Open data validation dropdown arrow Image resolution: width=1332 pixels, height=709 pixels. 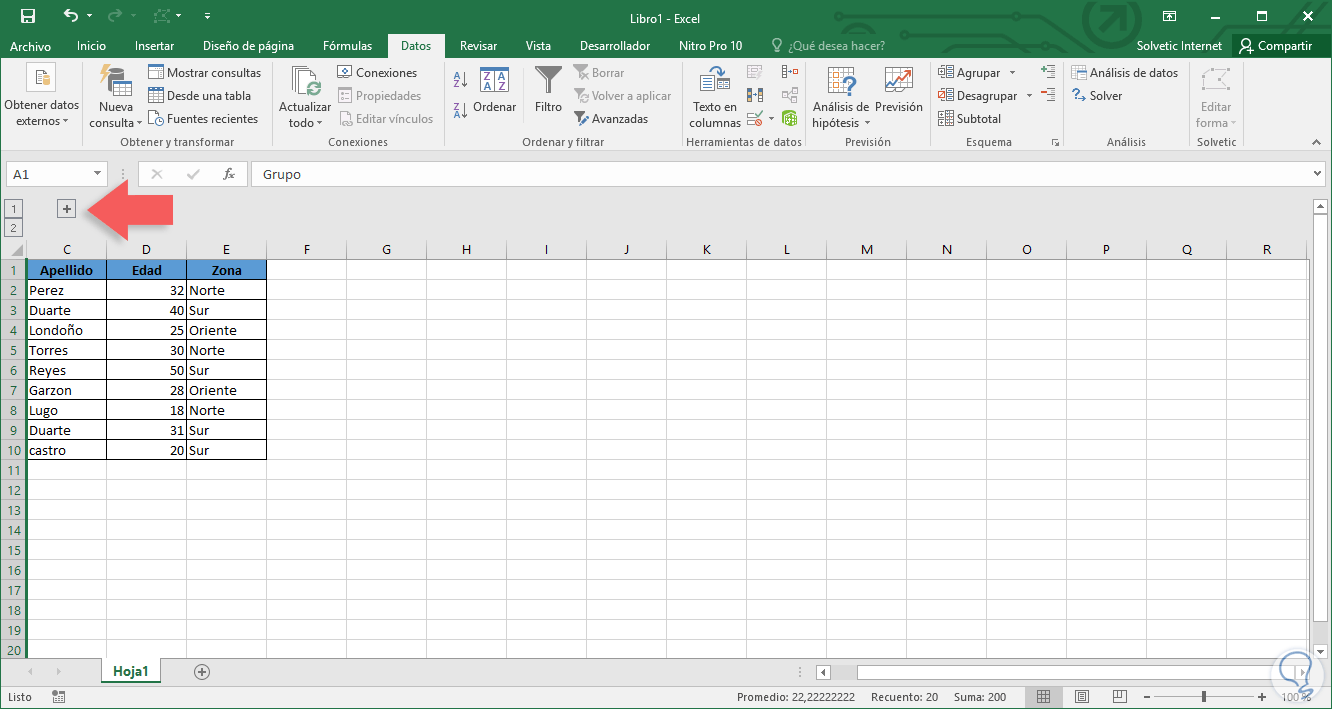771,119
